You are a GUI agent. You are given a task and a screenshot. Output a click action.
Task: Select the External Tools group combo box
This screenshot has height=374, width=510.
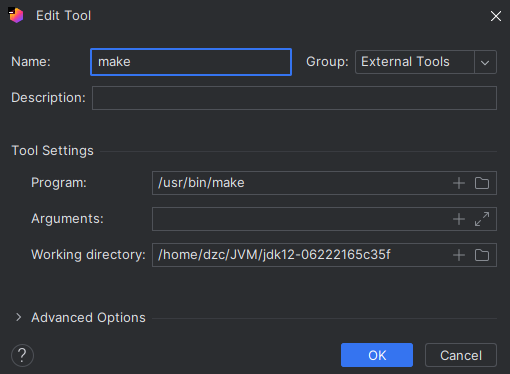pyautogui.click(x=426, y=62)
